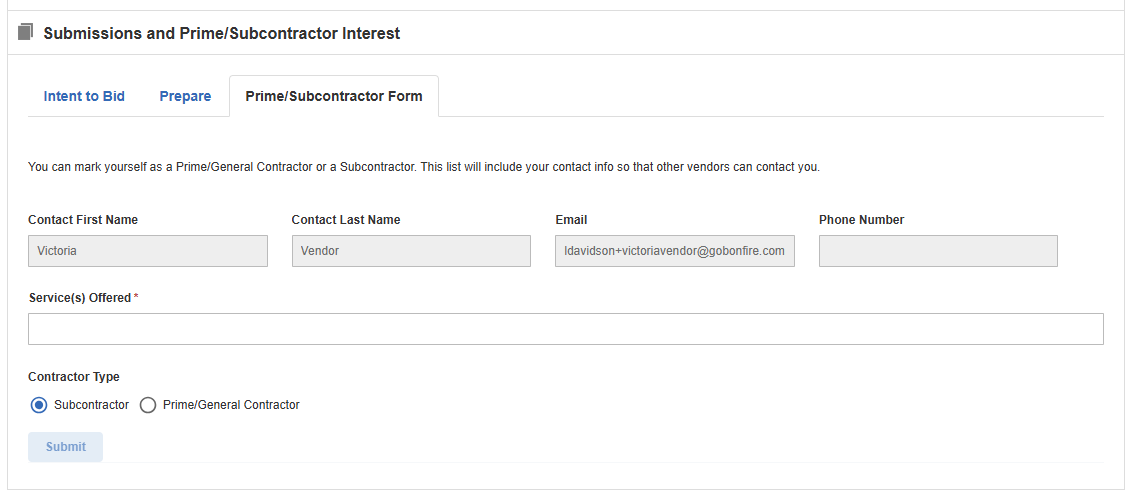This screenshot has width=1132, height=496.
Task: Select the Subcontractor radio button
Action: [x=39, y=405]
